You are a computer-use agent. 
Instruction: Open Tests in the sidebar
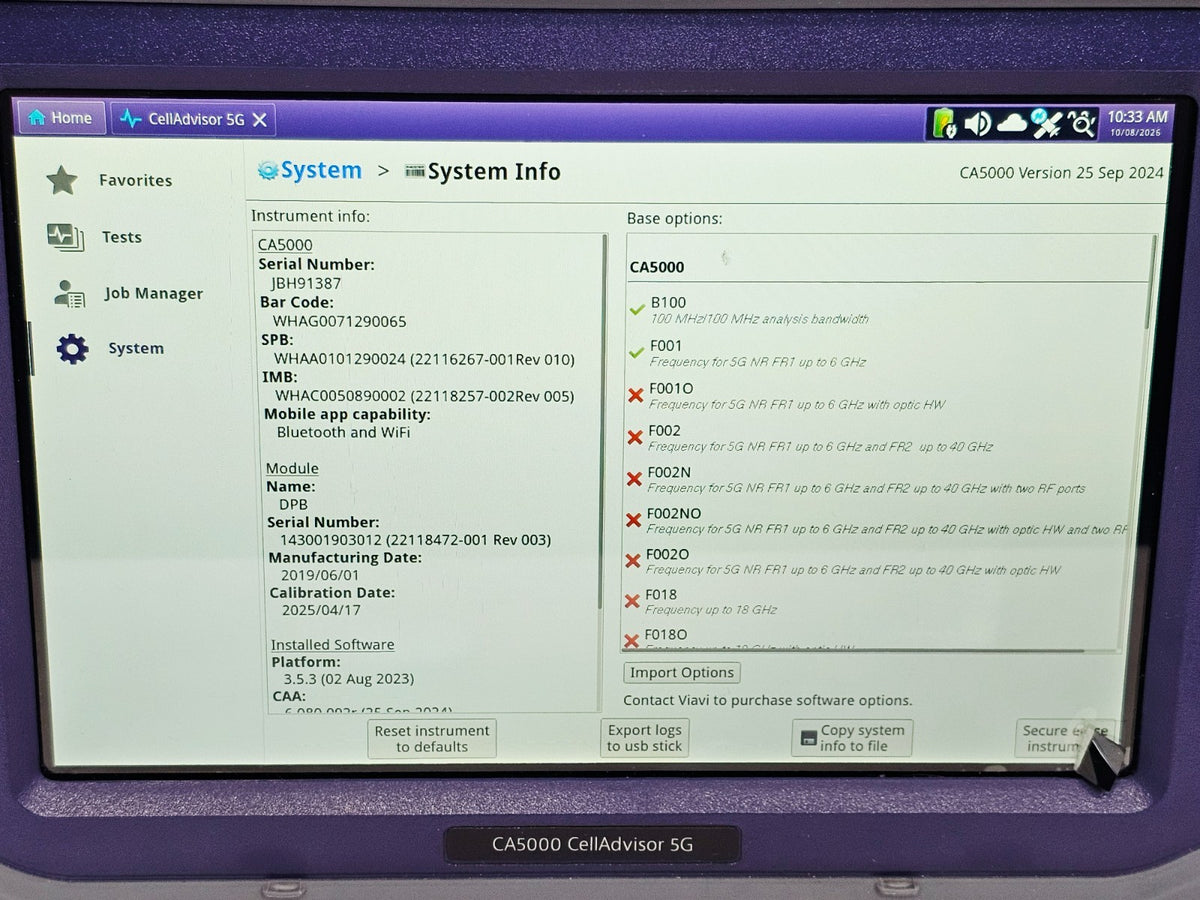pyautogui.click(x=122, y=237)
